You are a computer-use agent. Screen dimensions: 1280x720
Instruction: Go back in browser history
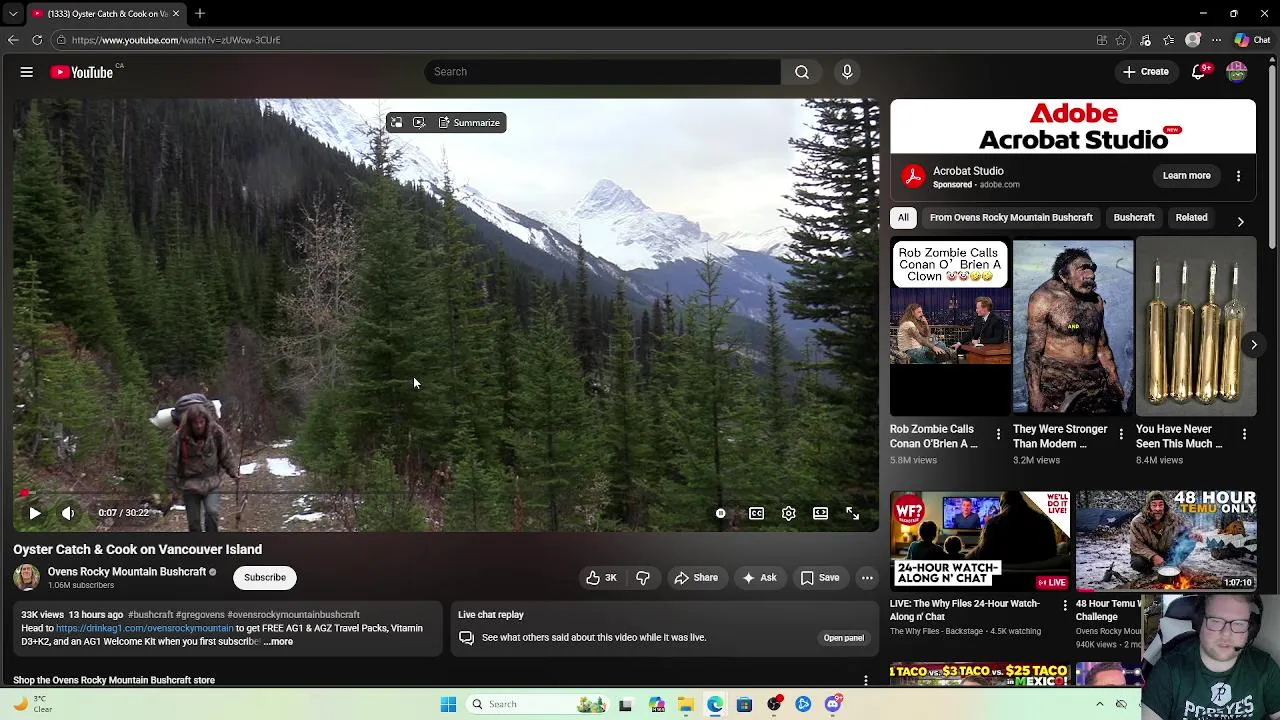coord(13,40)
